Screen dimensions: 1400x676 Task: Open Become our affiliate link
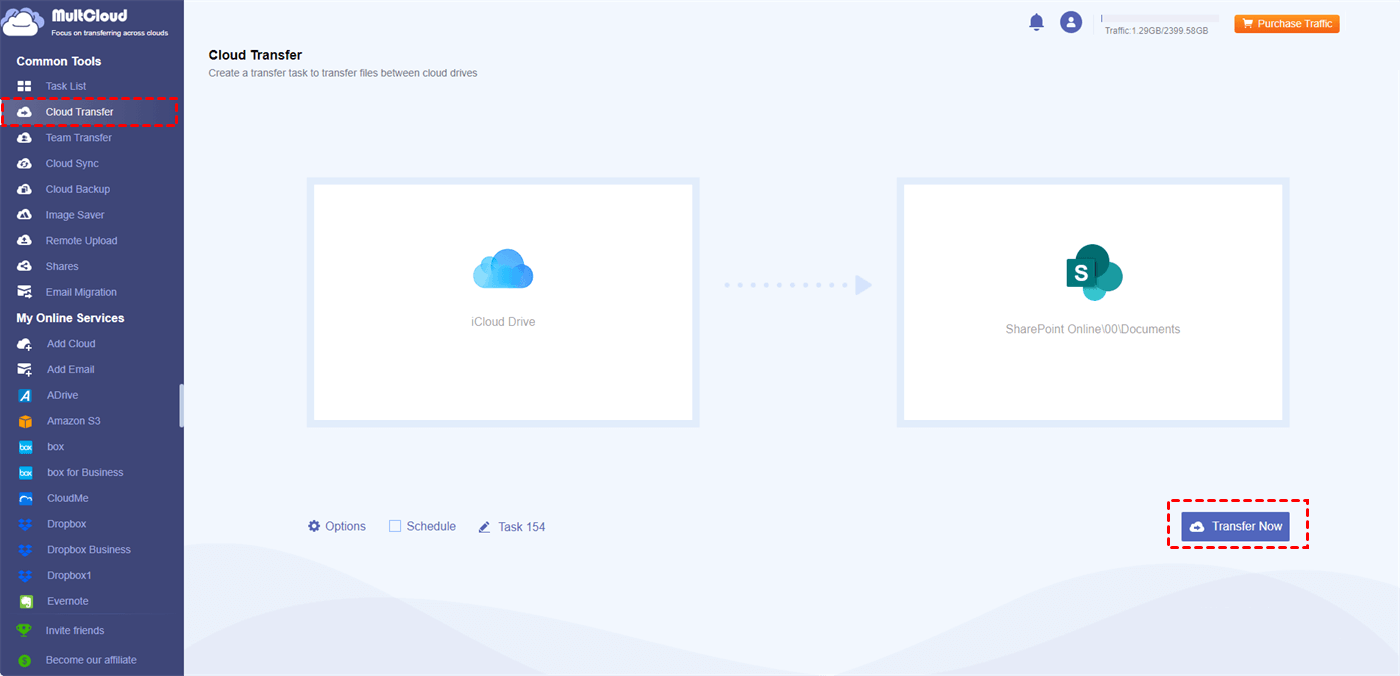click(91, 660)
